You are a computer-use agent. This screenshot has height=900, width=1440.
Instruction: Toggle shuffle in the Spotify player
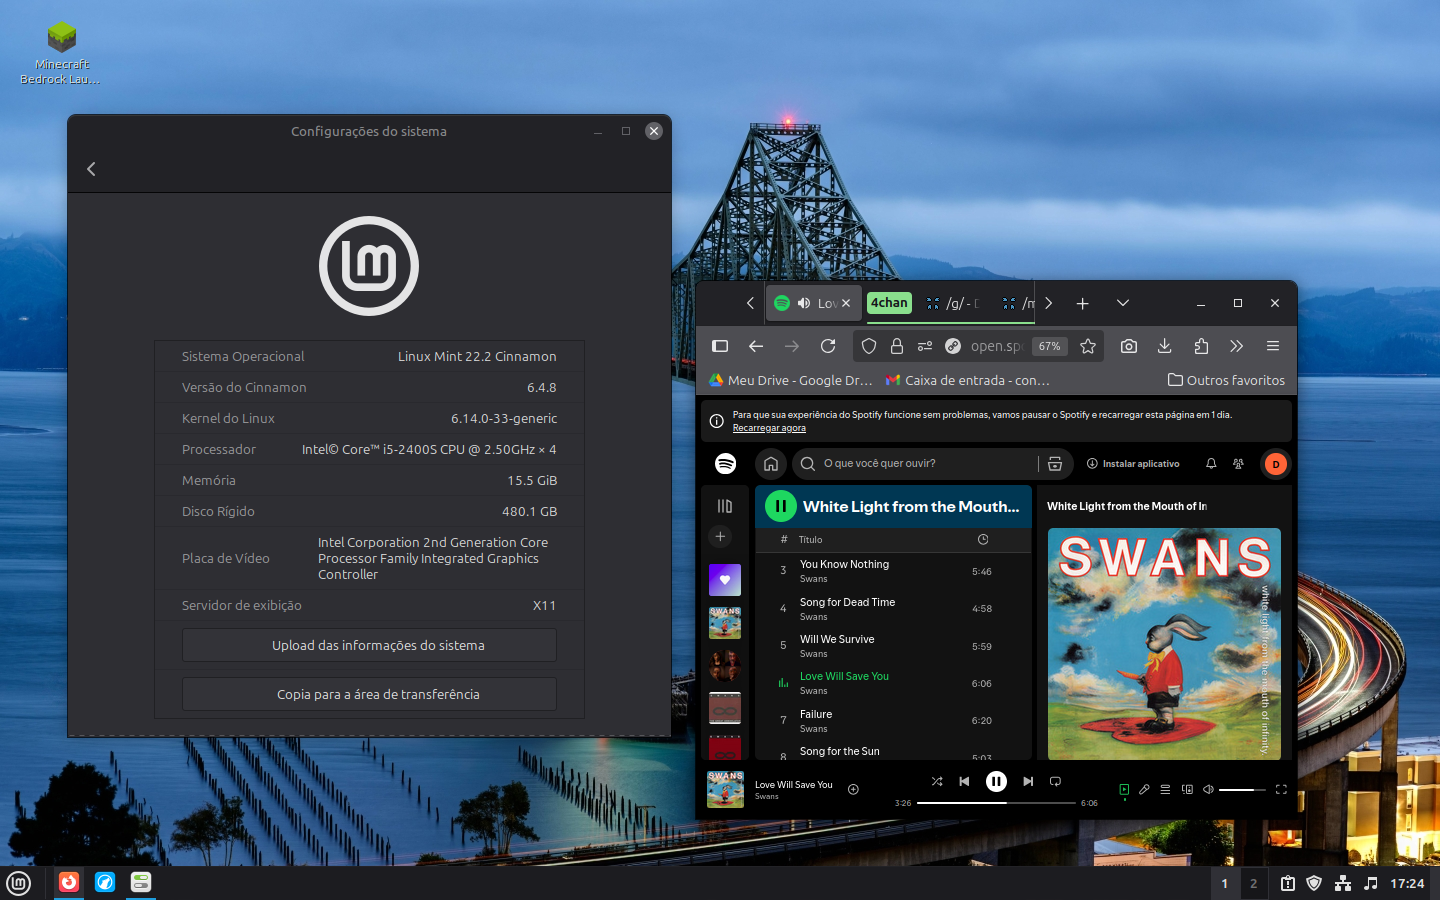pyautogui.click(x=937, y=781)
